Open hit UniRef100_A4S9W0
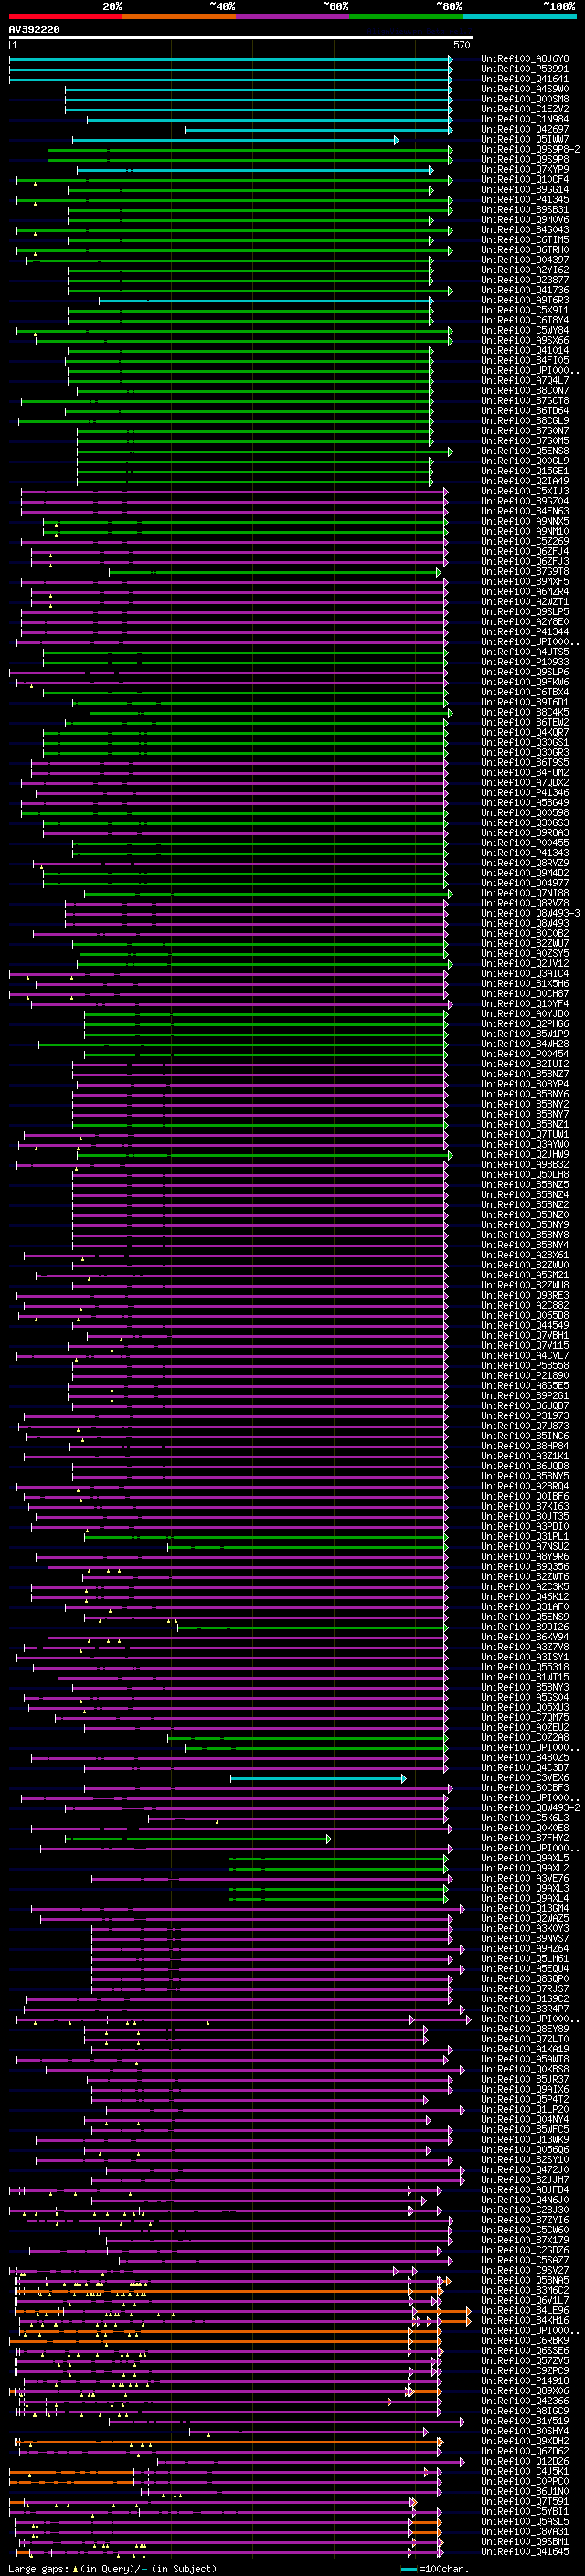The height and width of the screenshot is (2576, 585). 525,89
